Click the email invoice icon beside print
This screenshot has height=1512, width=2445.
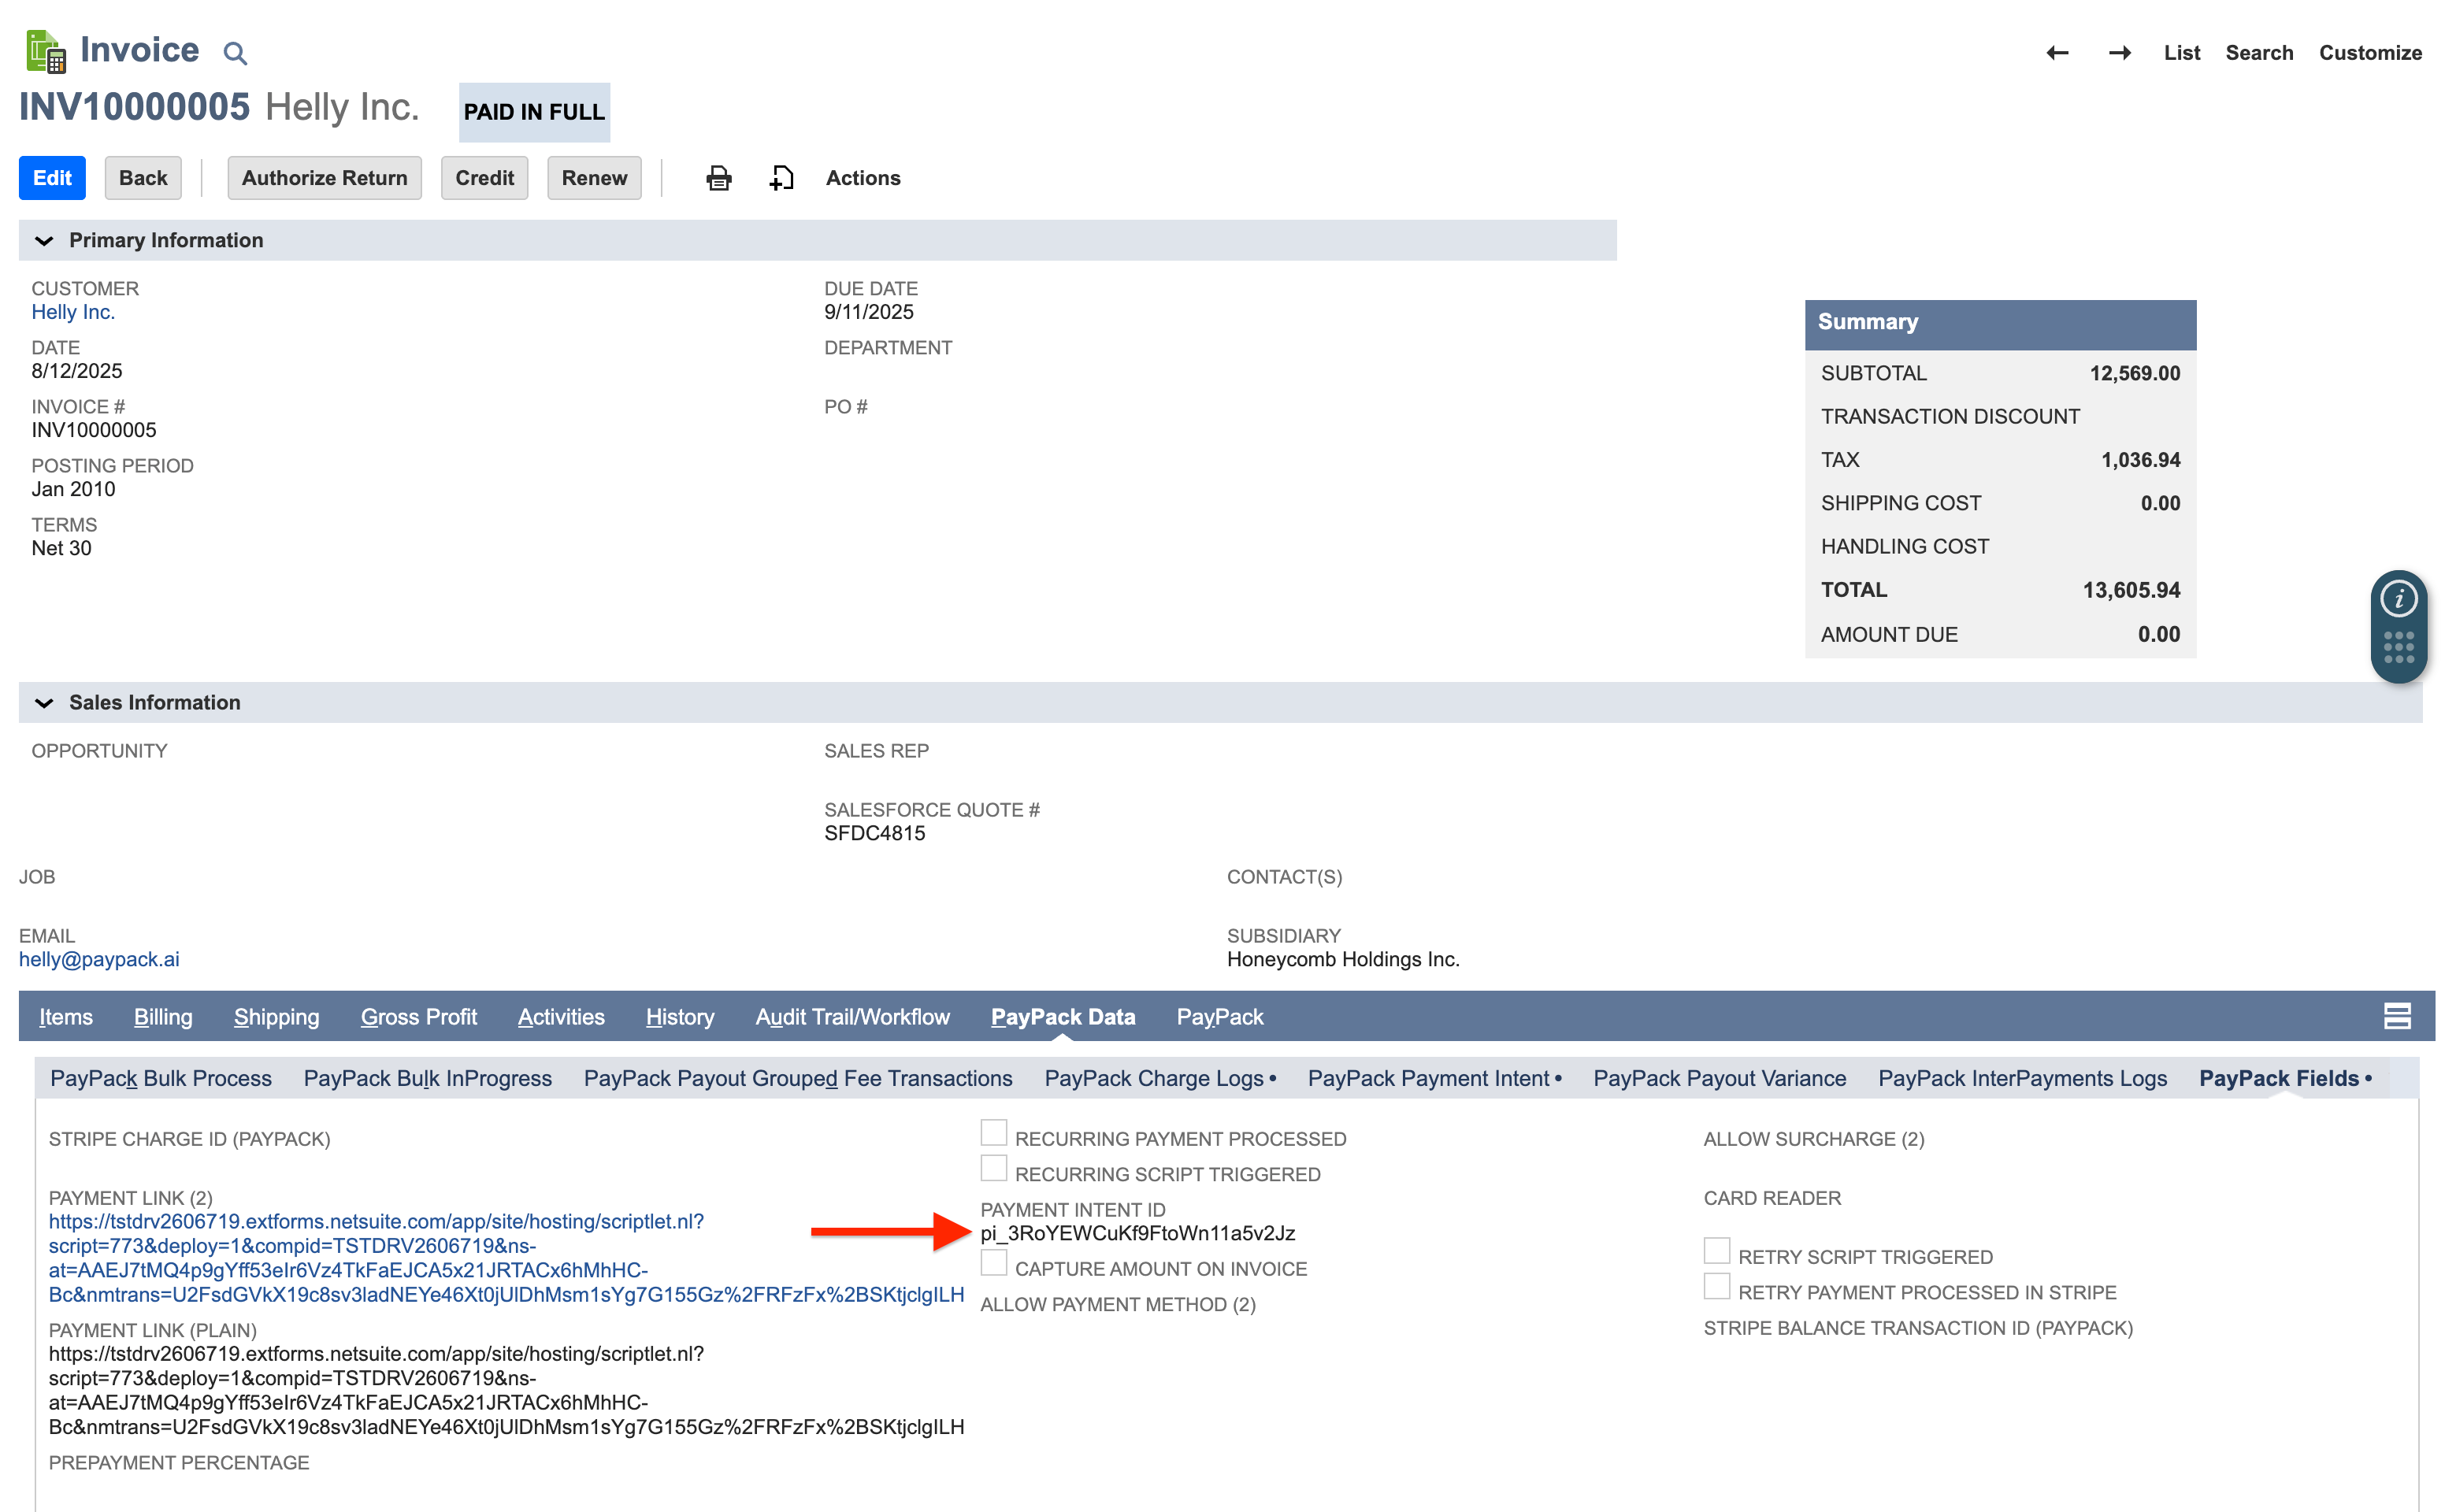(781, 177)
